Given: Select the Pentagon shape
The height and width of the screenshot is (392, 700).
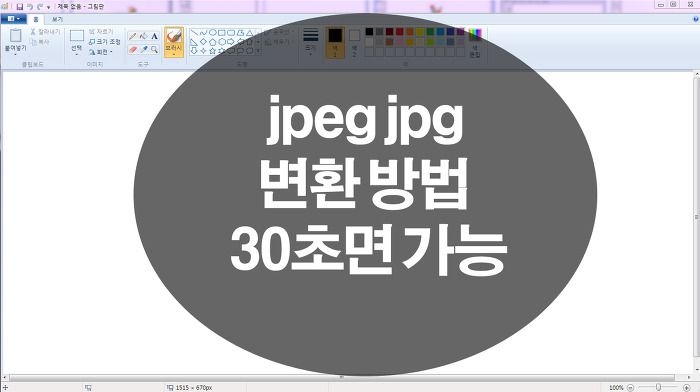Looking at the screenshot, I should click(212, 42).
